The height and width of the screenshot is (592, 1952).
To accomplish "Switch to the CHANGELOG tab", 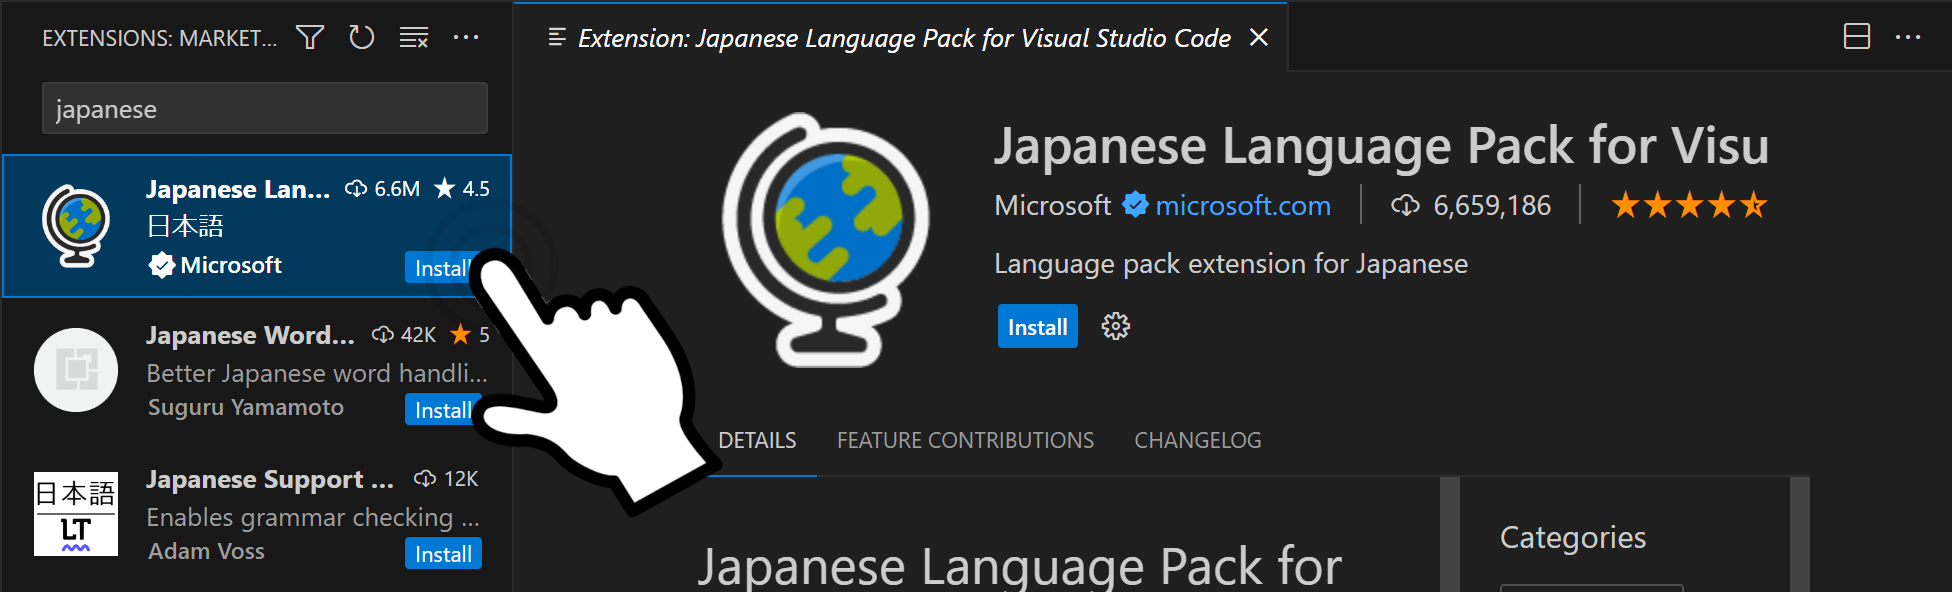I will click(1197, 441).
